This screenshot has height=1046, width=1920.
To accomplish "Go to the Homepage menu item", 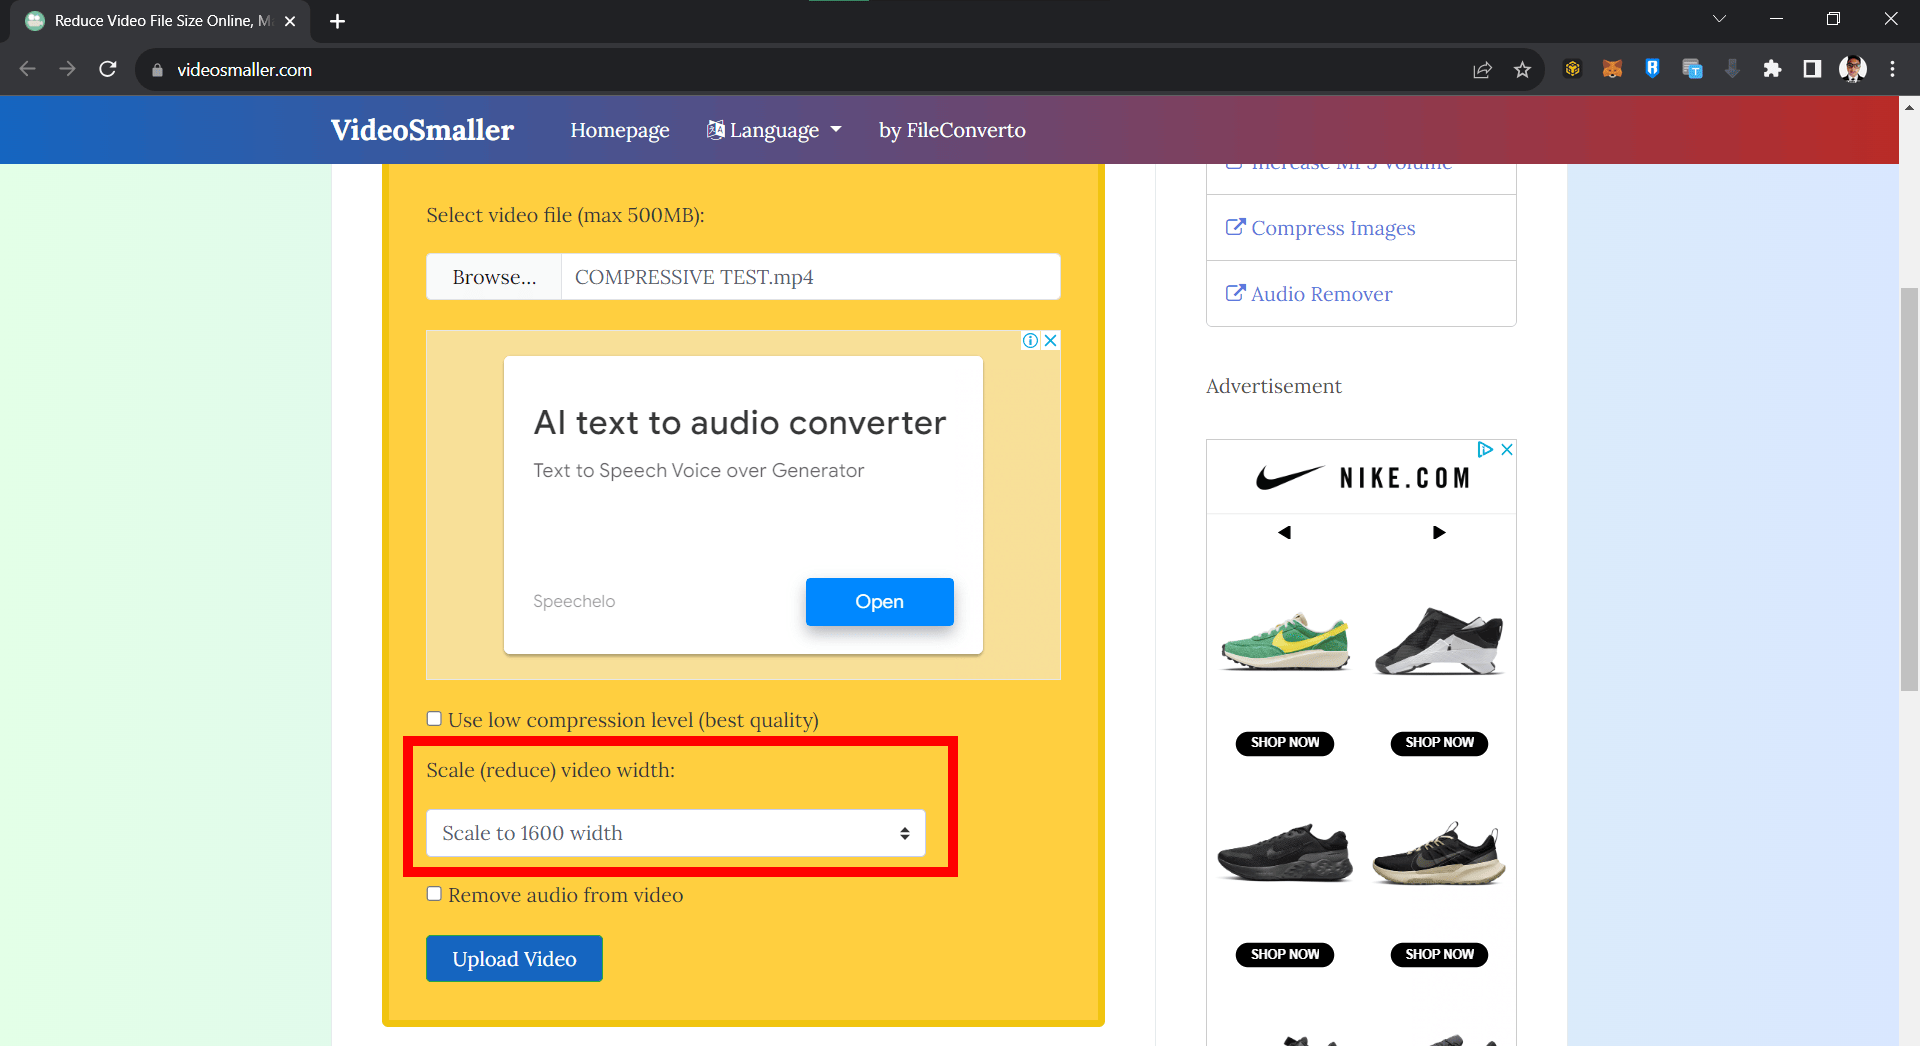I will click(x=619, y=130).
